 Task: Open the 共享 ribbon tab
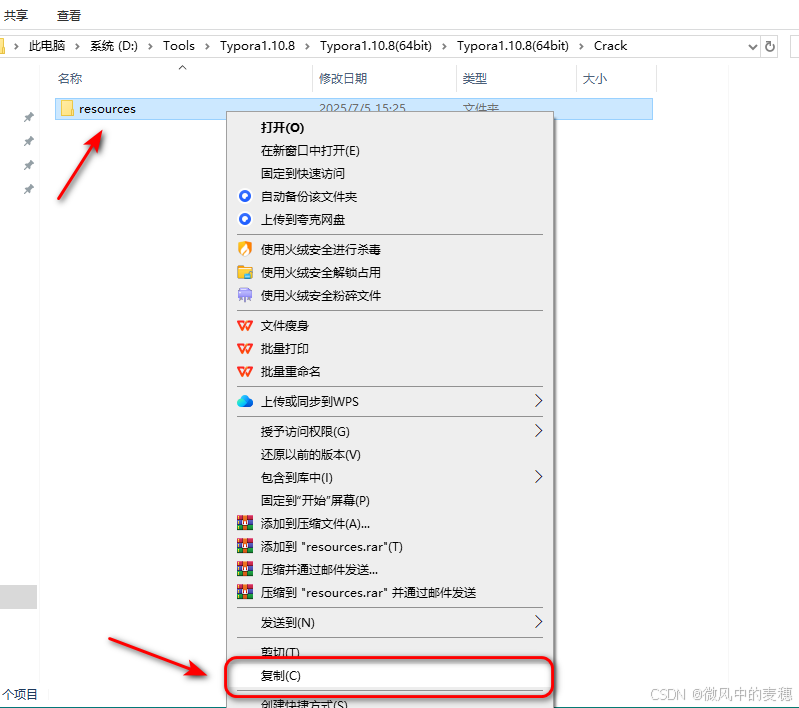(16, 15)
